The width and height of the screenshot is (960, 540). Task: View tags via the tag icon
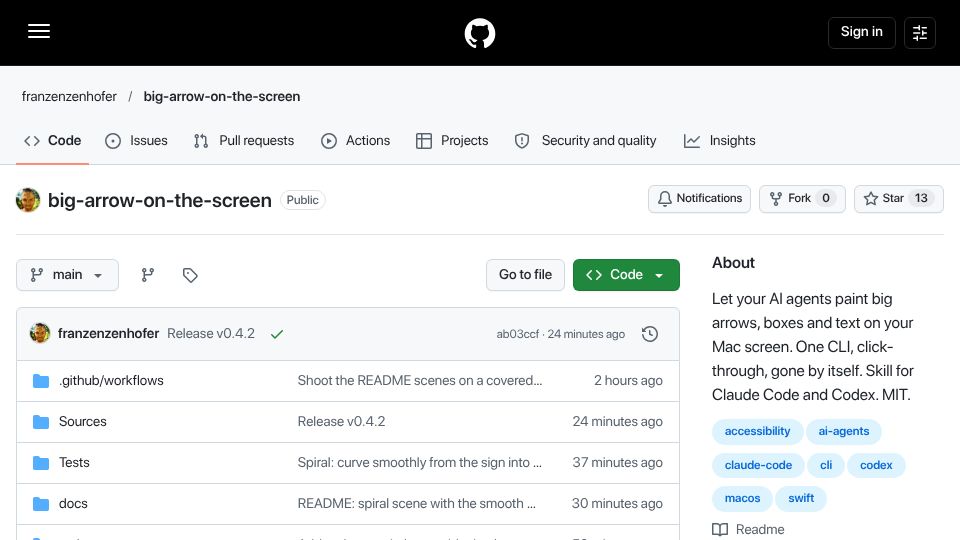point(190,275)
